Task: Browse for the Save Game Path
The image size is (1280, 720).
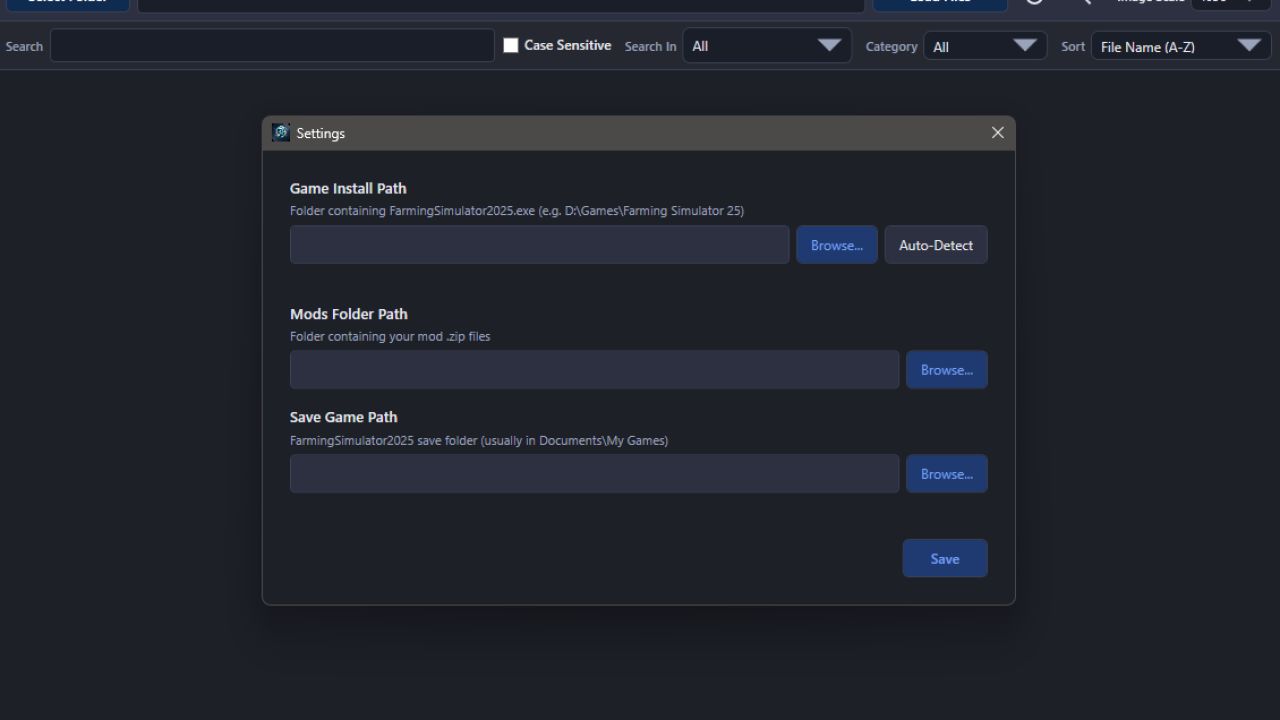Action: tap(946, 473)
